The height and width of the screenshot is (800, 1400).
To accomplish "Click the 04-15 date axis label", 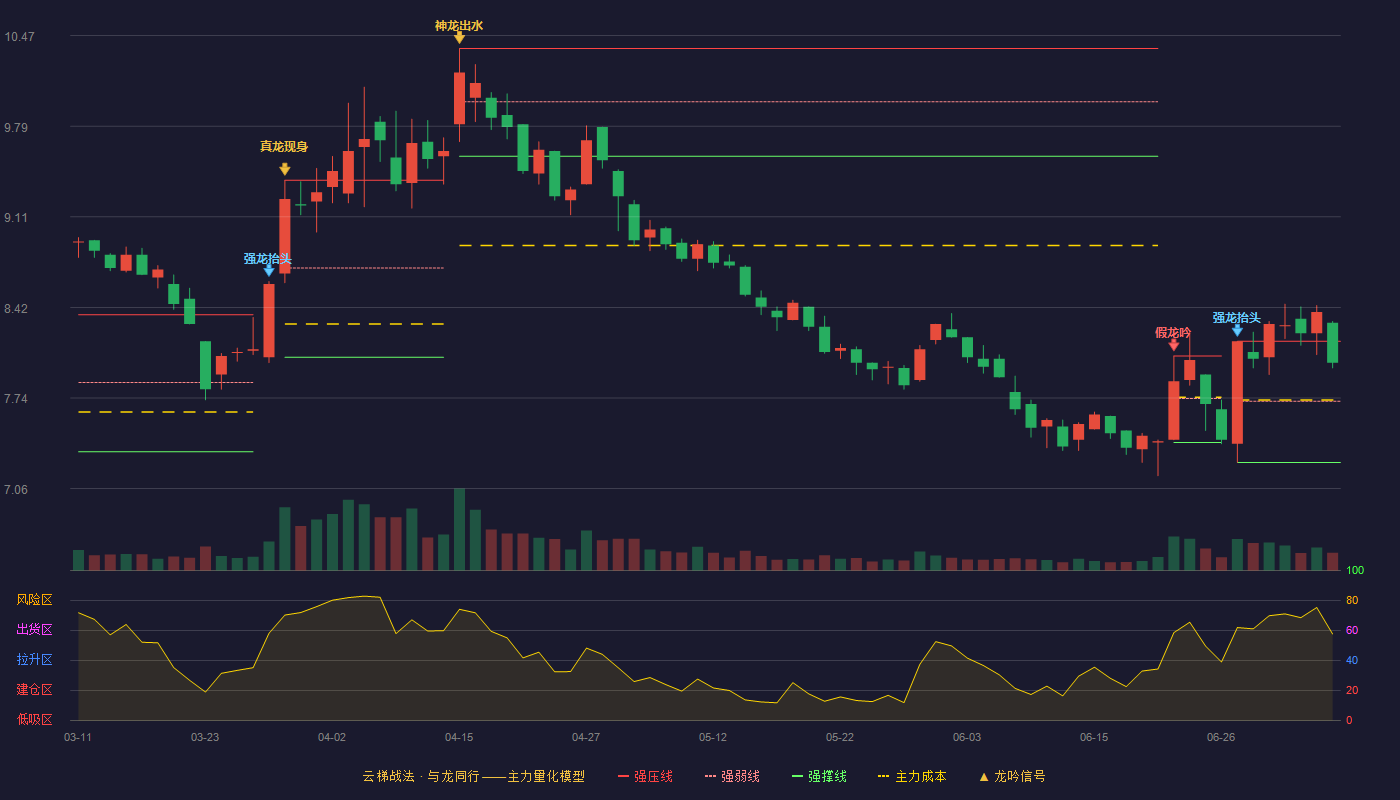I will (459, 737).
